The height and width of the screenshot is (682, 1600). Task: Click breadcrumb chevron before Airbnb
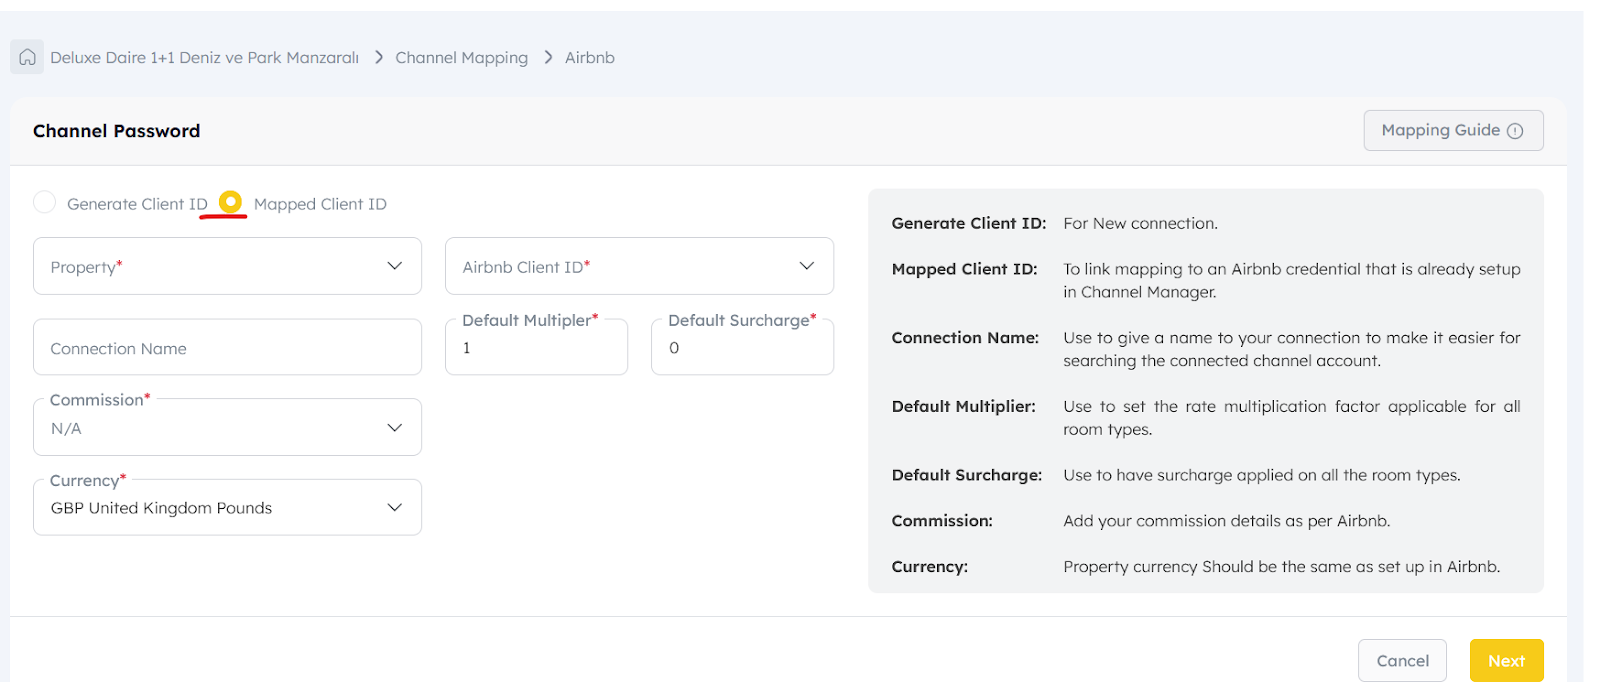548,57
